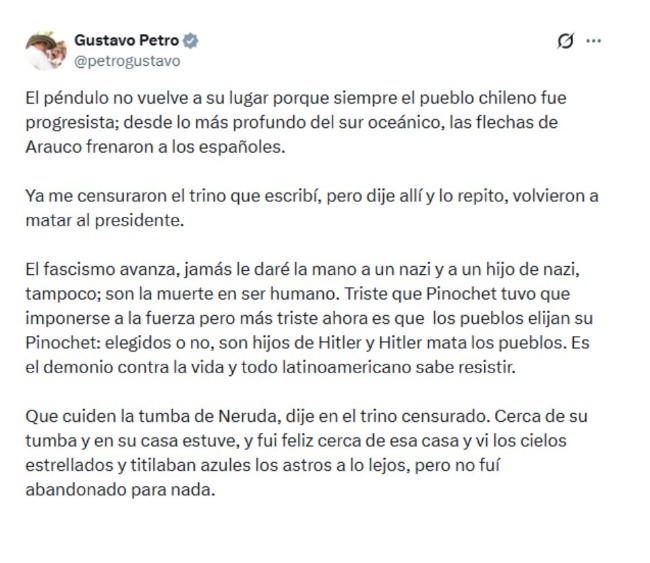Screen dimensions: 650x563
Task: Click the verified badge beside Gustavo Petro
Action: (191, 41)
